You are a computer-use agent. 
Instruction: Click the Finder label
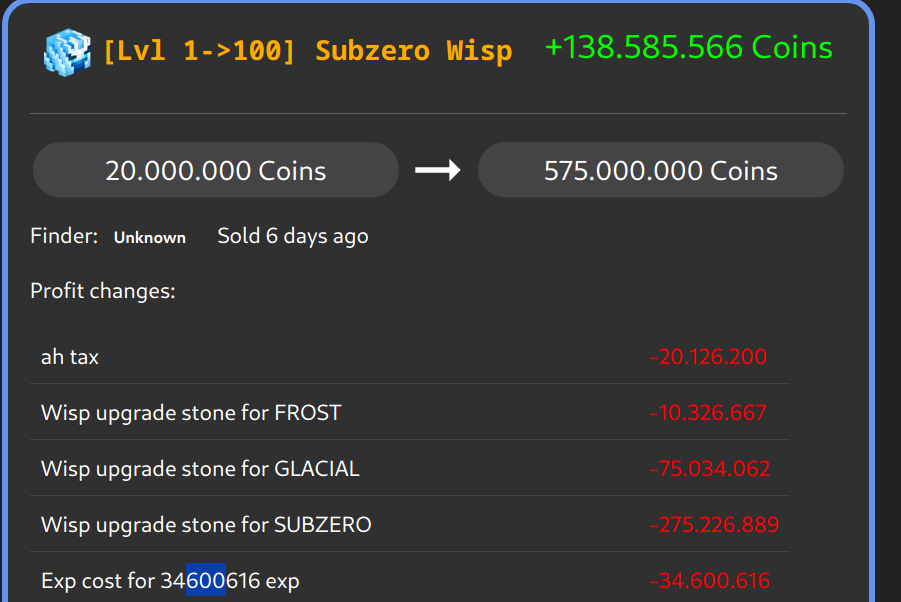[64, 236]
